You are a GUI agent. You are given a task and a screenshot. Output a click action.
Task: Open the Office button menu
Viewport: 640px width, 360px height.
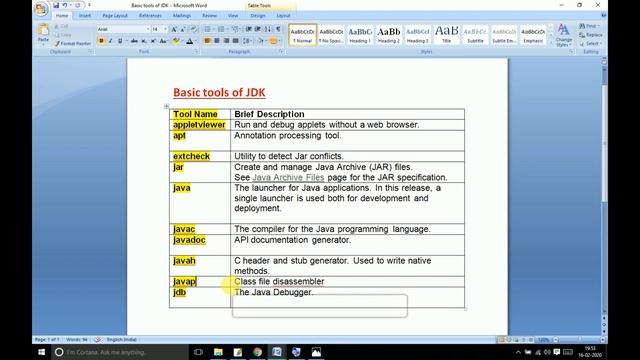(x=41, y=9)
